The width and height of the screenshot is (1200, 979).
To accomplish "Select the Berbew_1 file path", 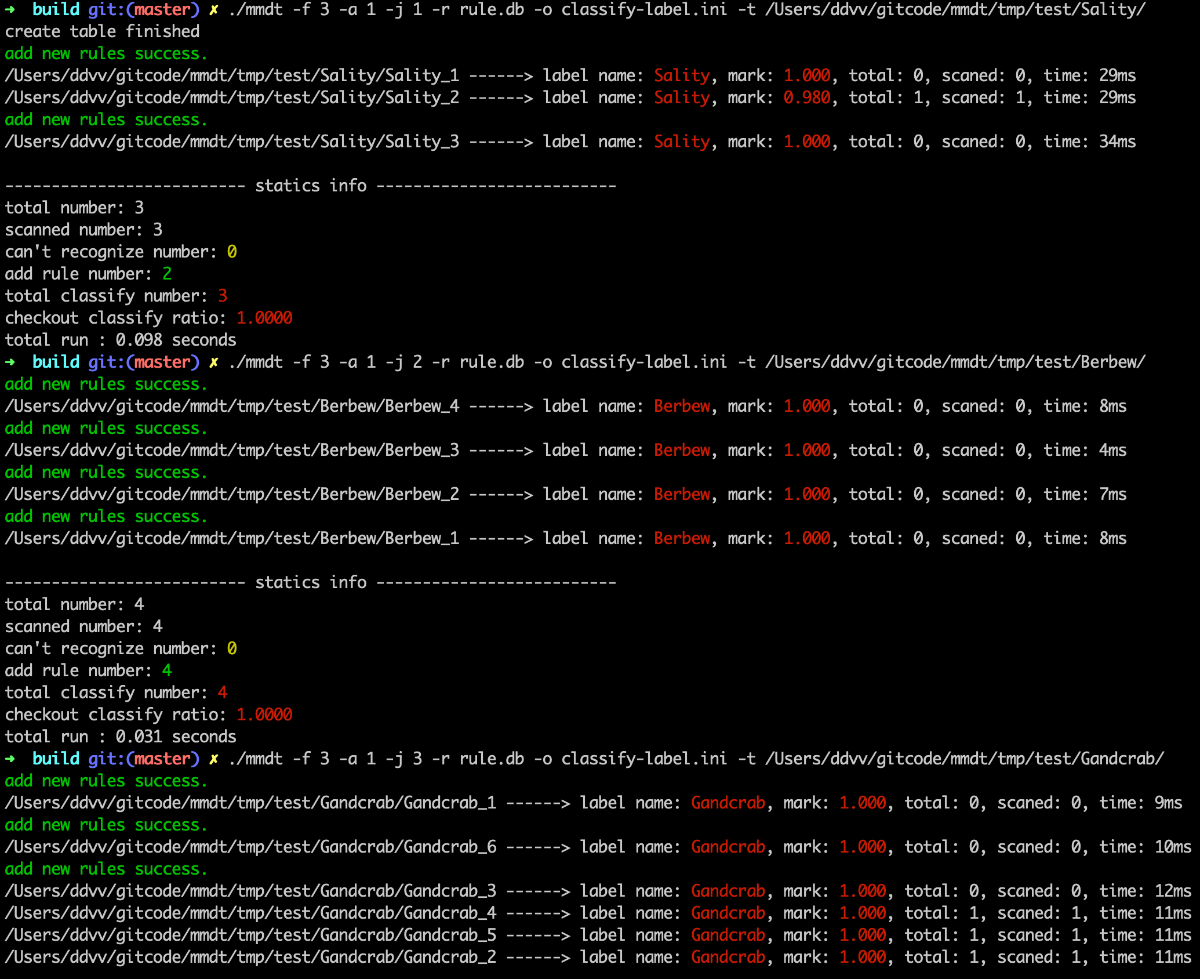I will click(x=232, y=538).
